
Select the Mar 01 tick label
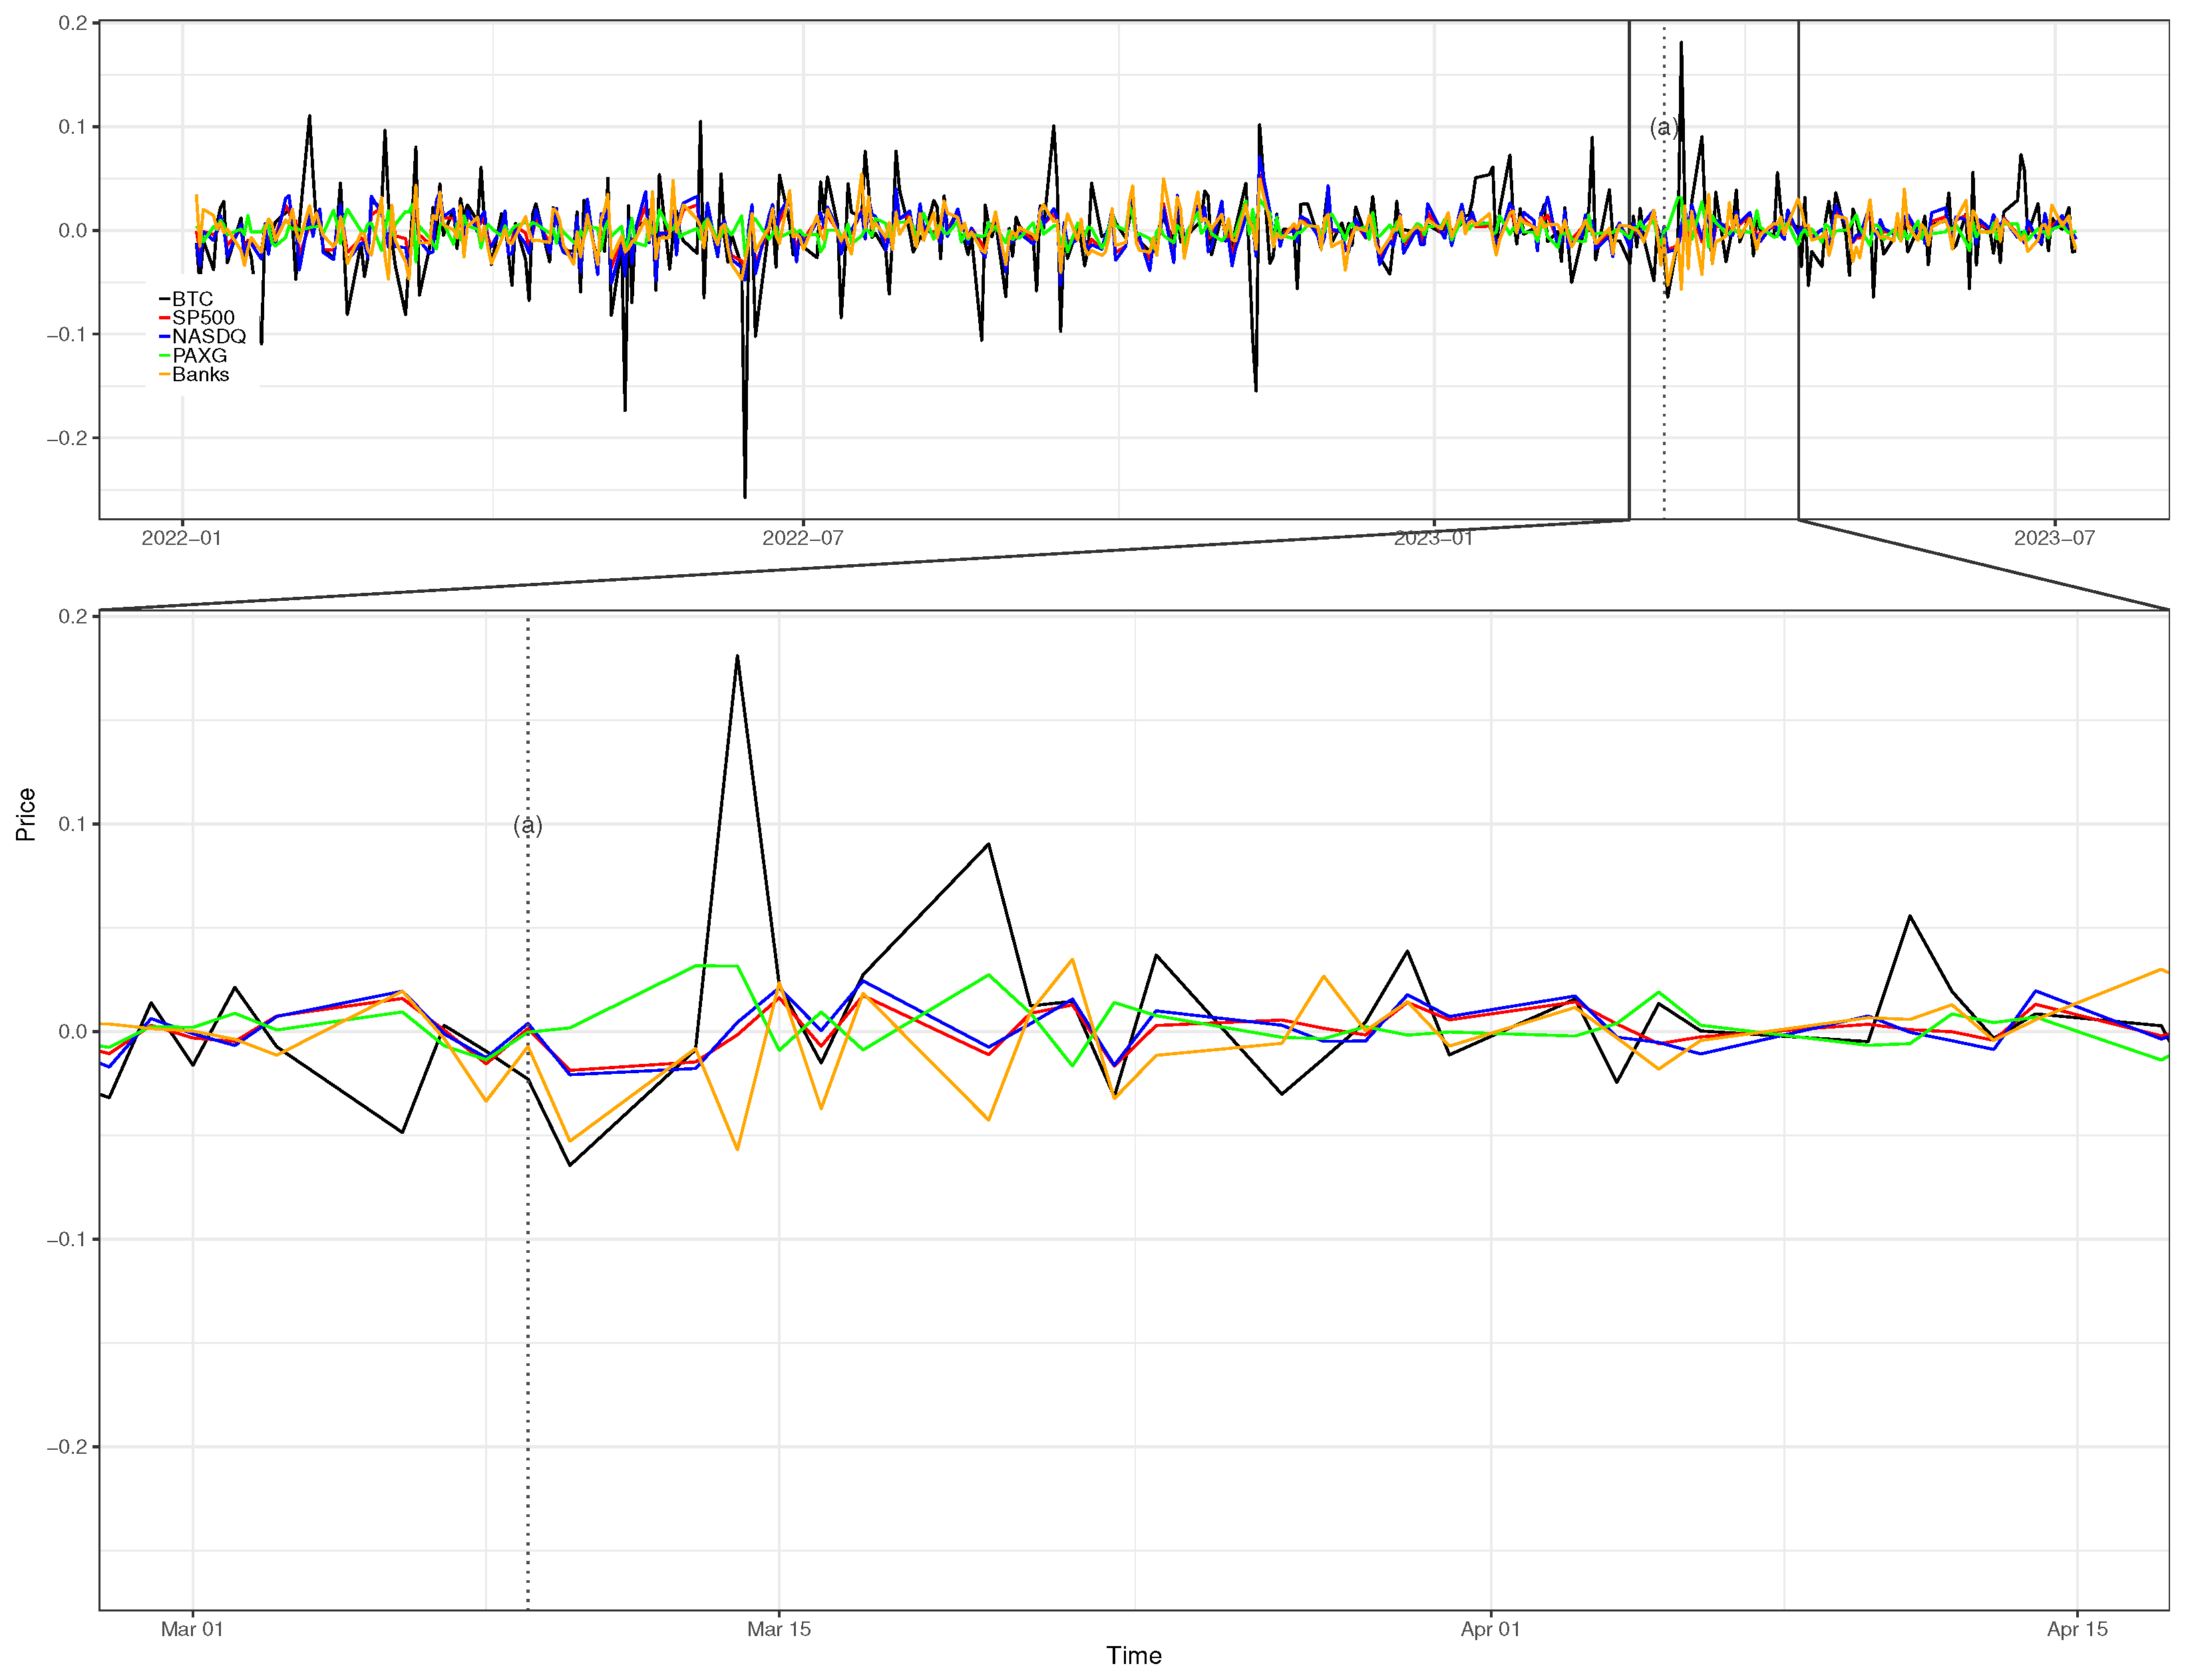pos(192,1629)
